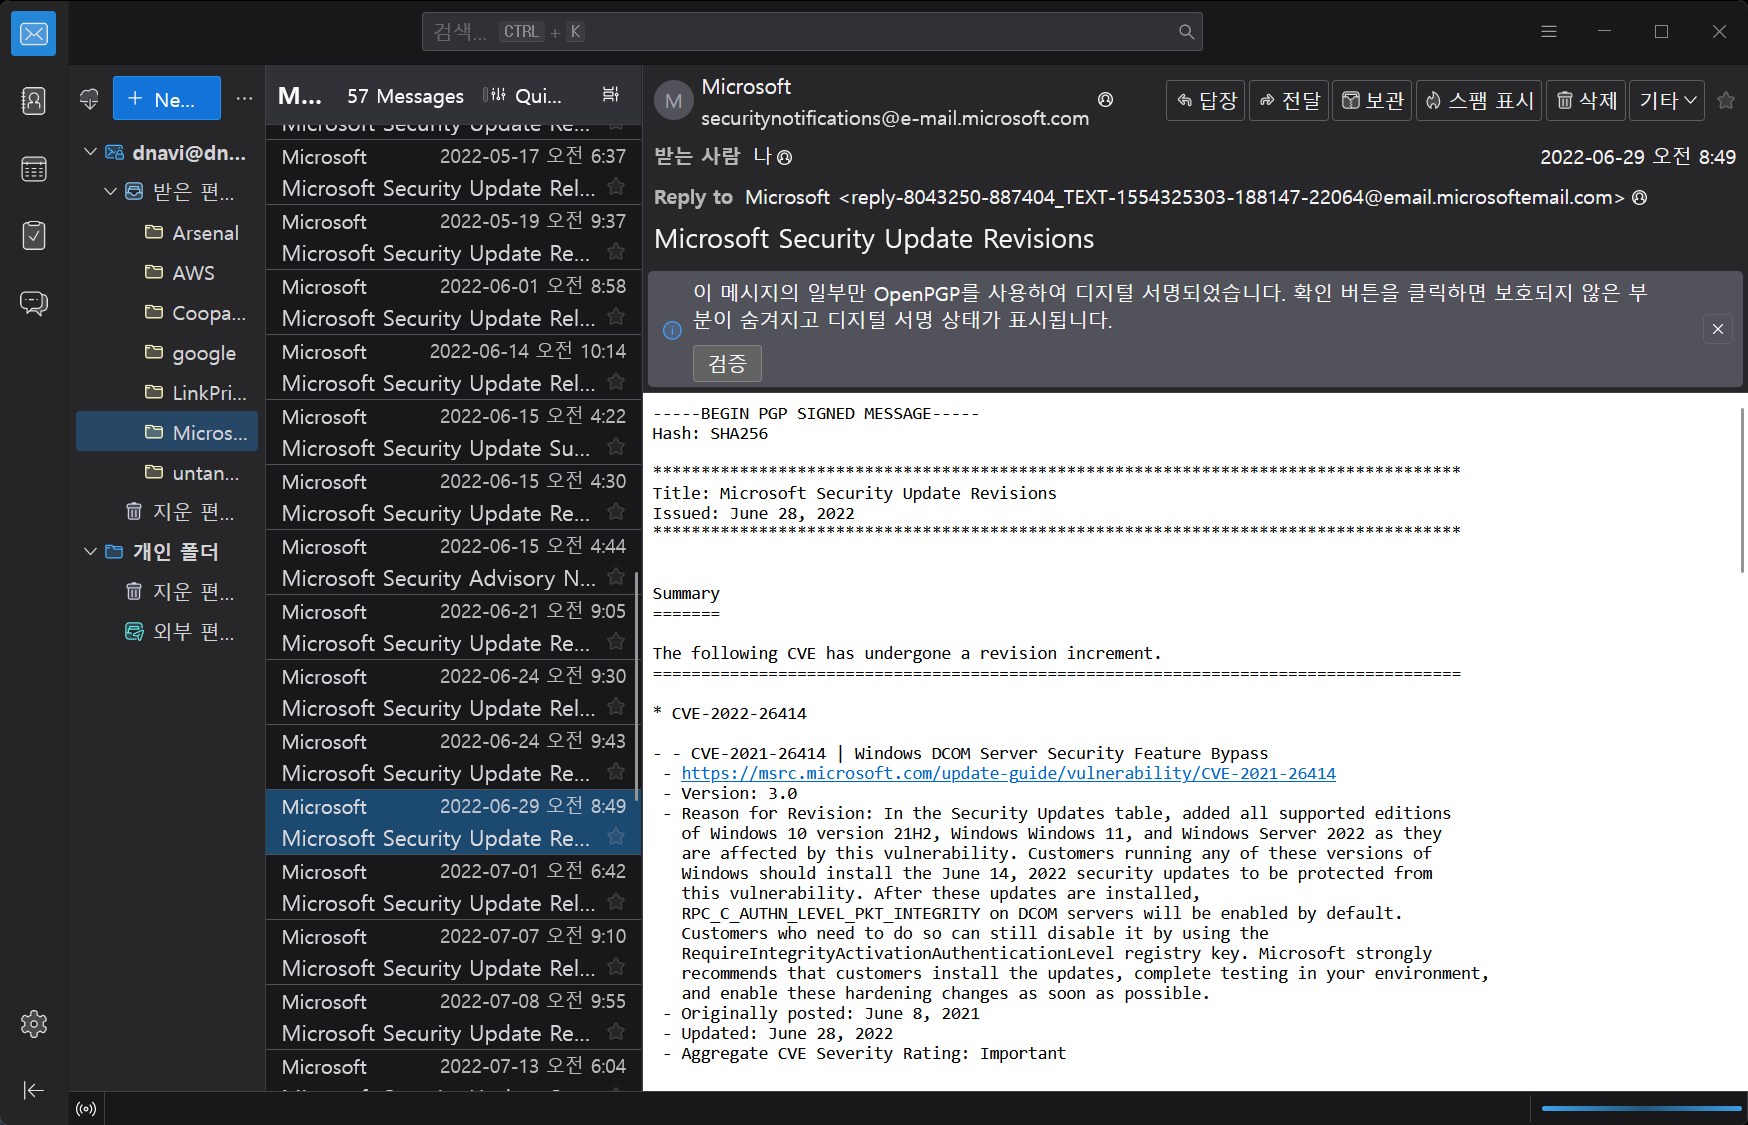Open the Tasks sidebar icon
Viewport: 1748px width, 1125px height.
(33, 236)
